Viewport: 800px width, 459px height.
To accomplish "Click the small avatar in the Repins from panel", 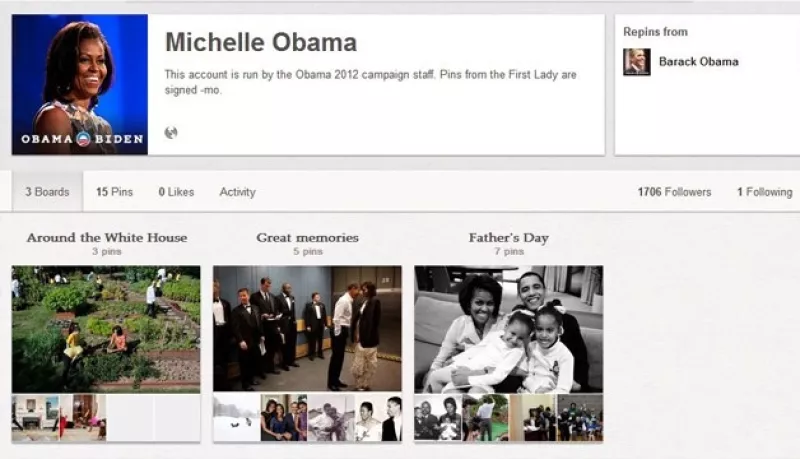I will [x=636, y=62].
